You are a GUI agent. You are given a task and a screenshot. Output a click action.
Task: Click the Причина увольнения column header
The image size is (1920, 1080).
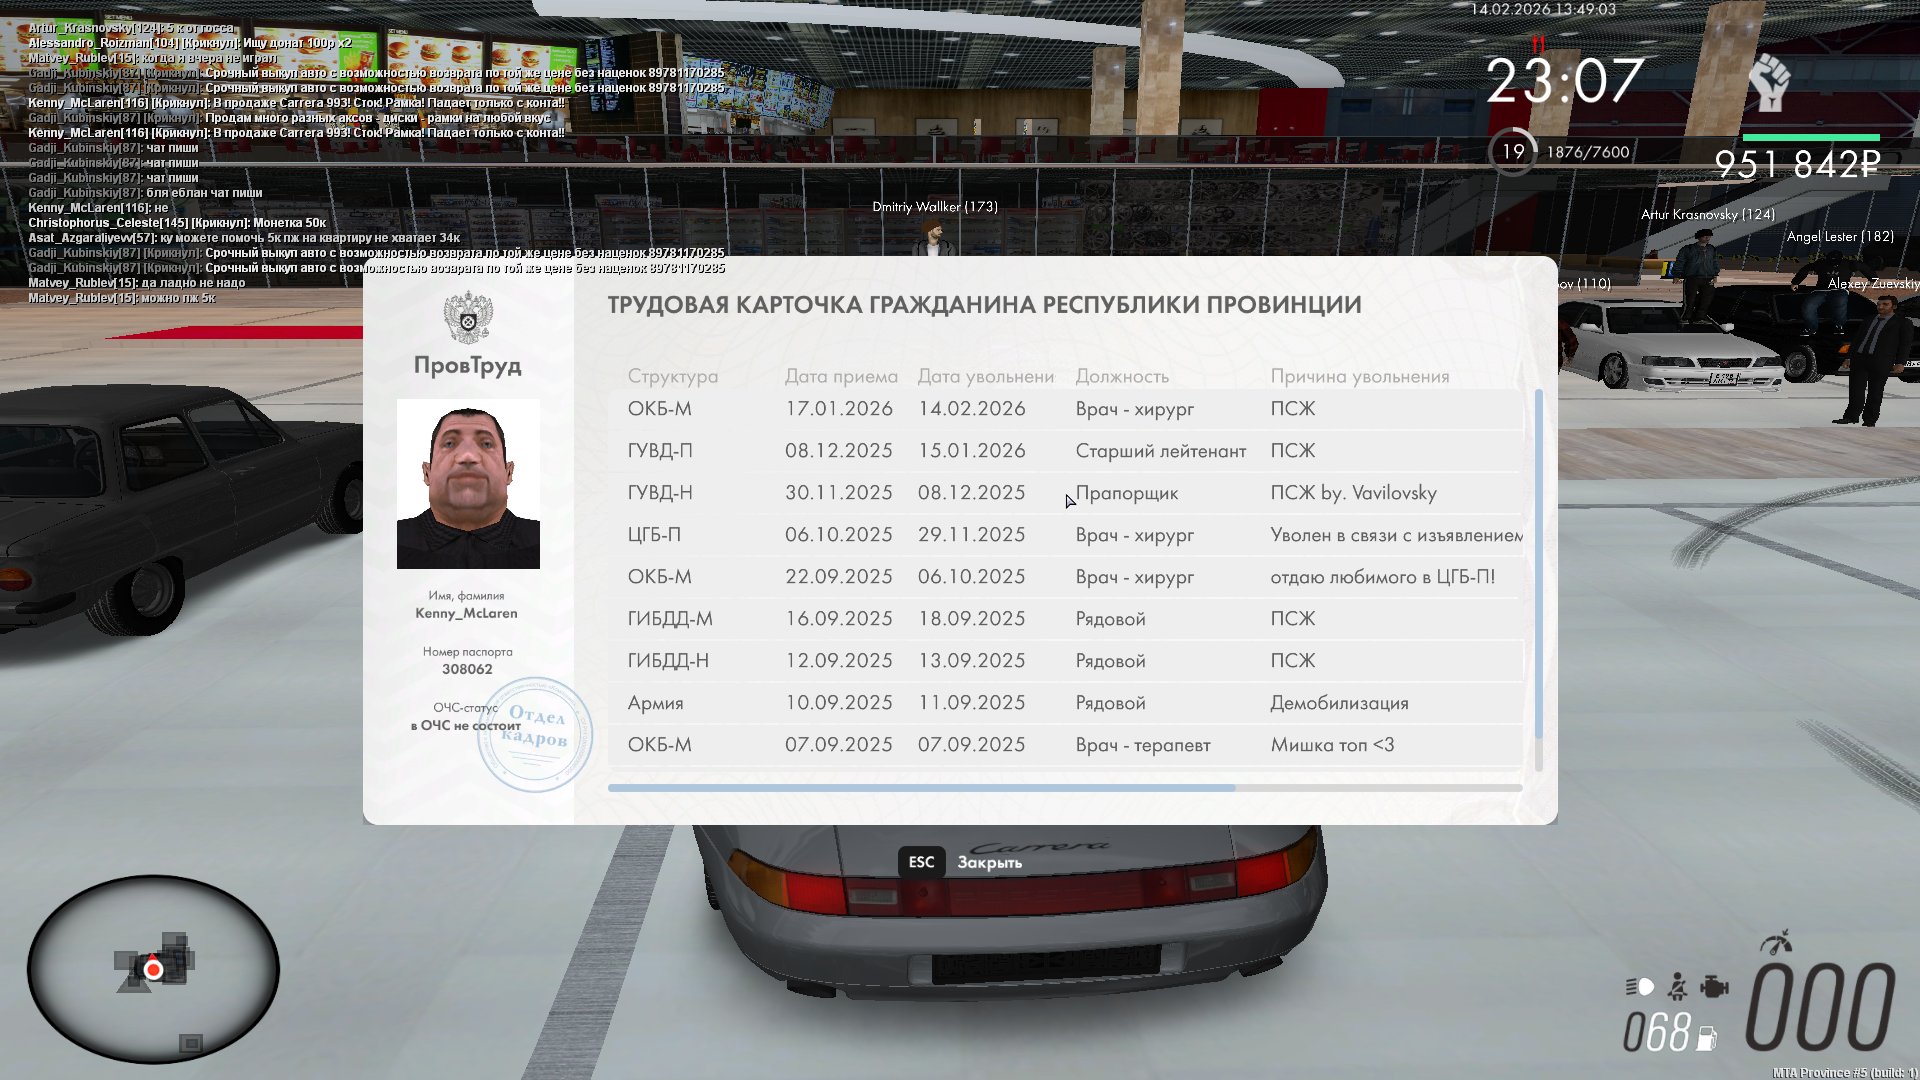click(1359, 376)
